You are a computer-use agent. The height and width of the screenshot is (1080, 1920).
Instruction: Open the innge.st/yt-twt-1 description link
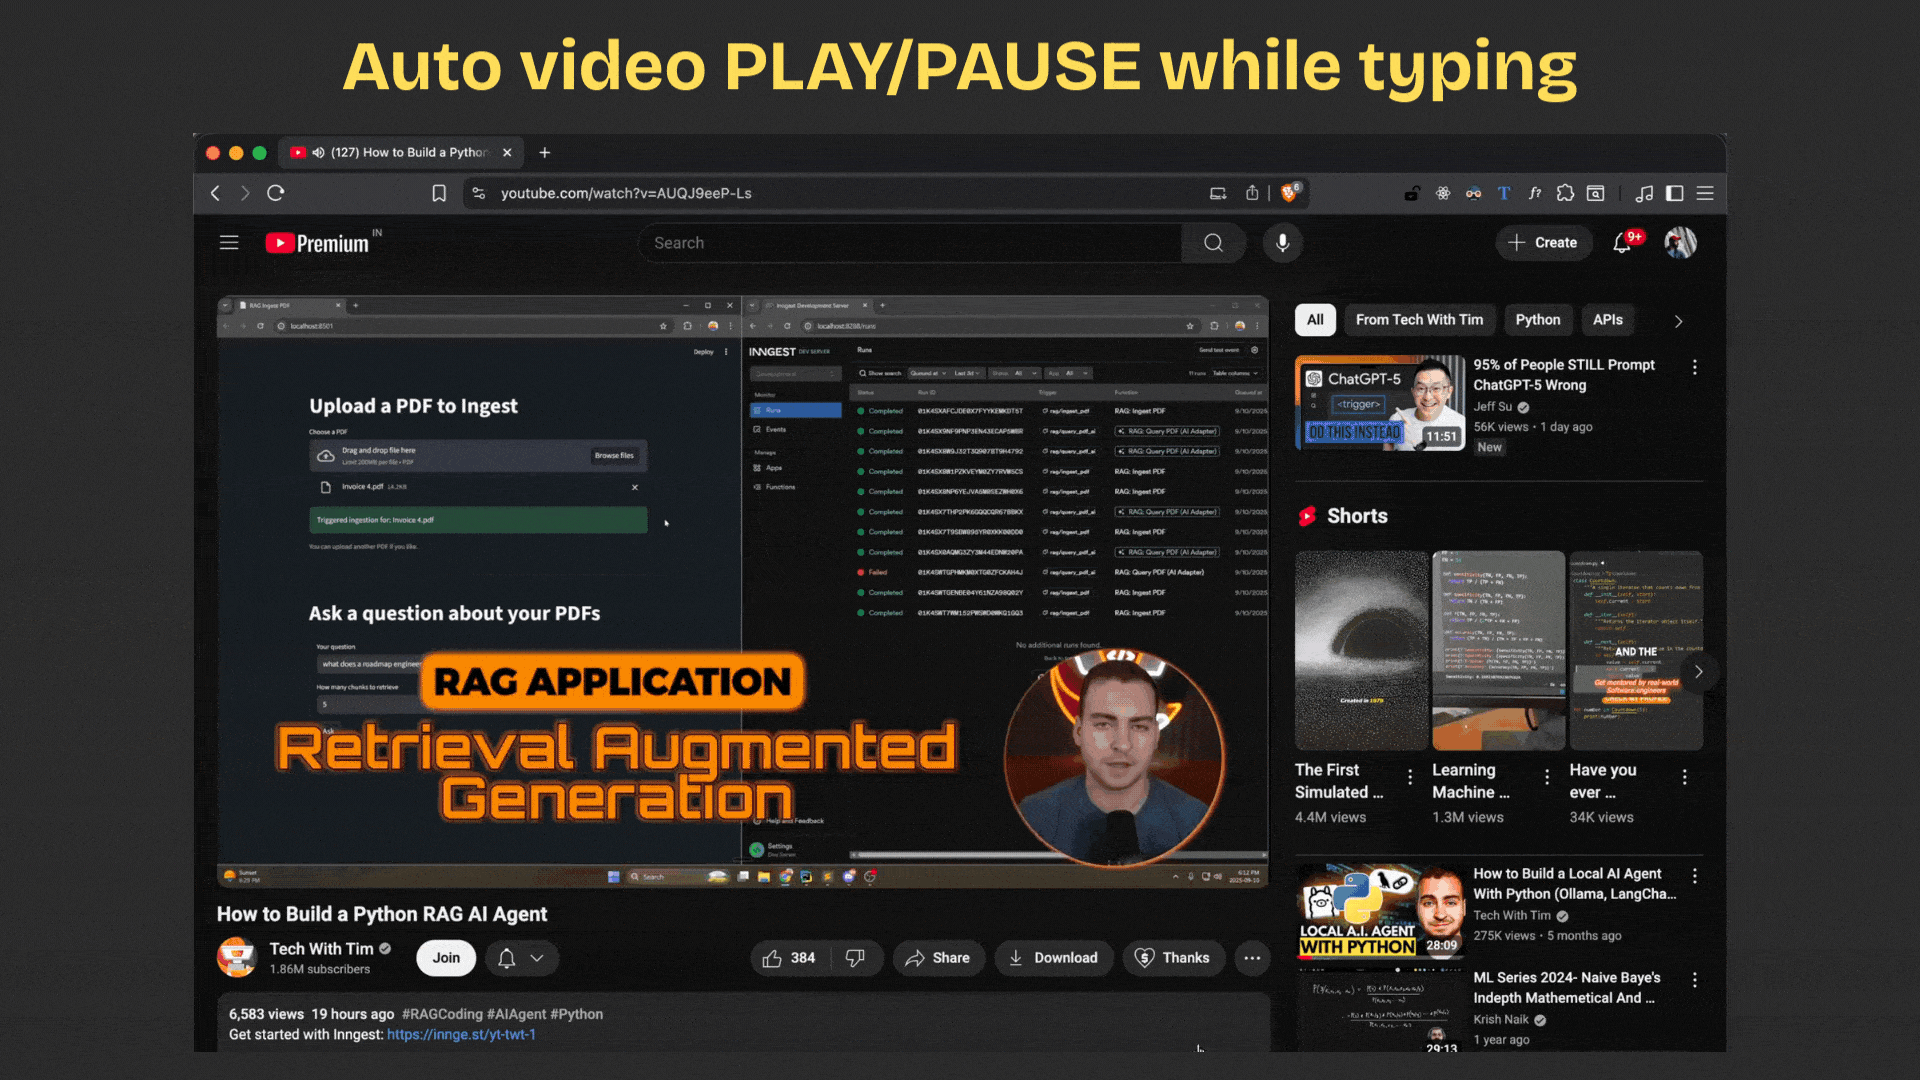point(461,1035)
